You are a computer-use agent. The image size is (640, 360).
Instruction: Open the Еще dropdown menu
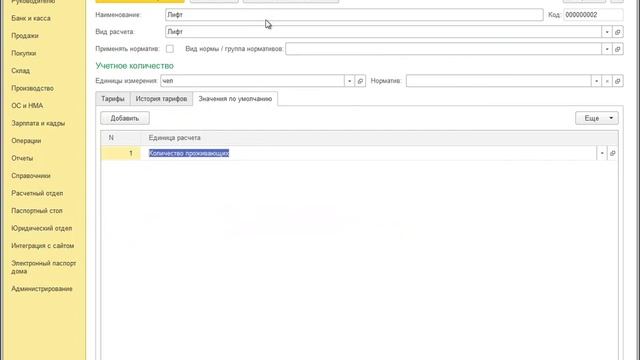597,118
